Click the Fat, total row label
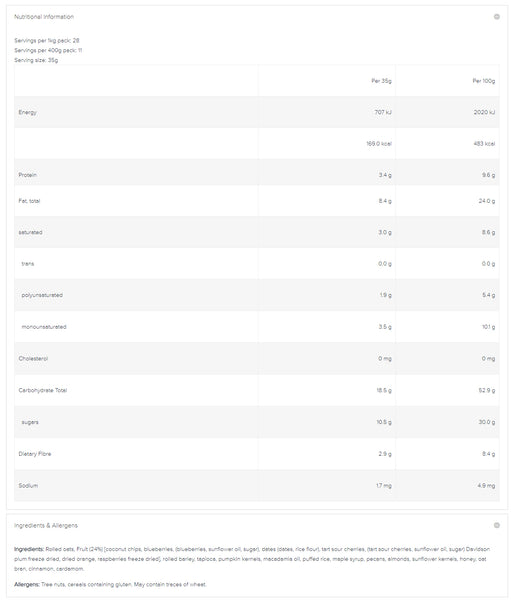 click(x=29, y=201)
